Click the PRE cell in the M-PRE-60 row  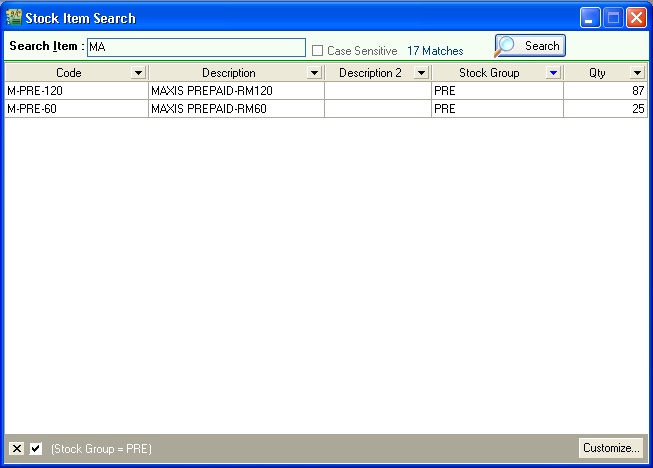[497, 109]
